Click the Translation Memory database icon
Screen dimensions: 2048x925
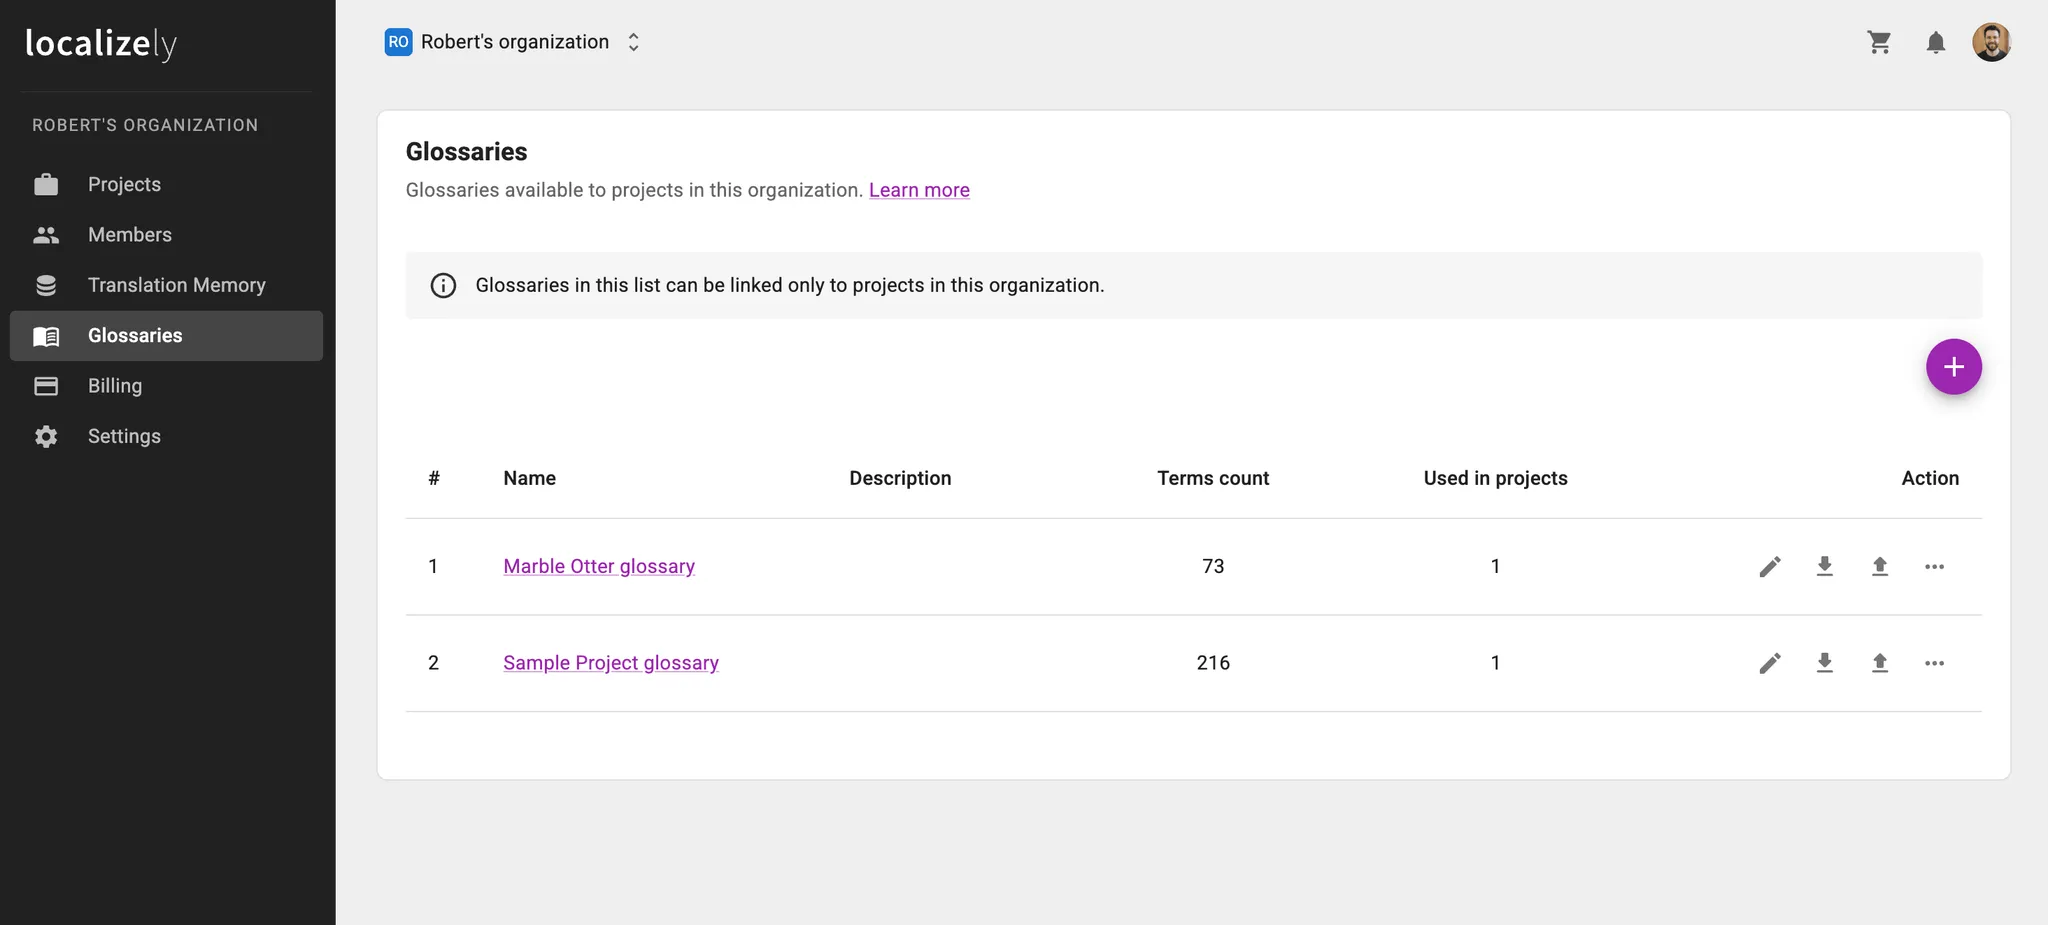46,285
